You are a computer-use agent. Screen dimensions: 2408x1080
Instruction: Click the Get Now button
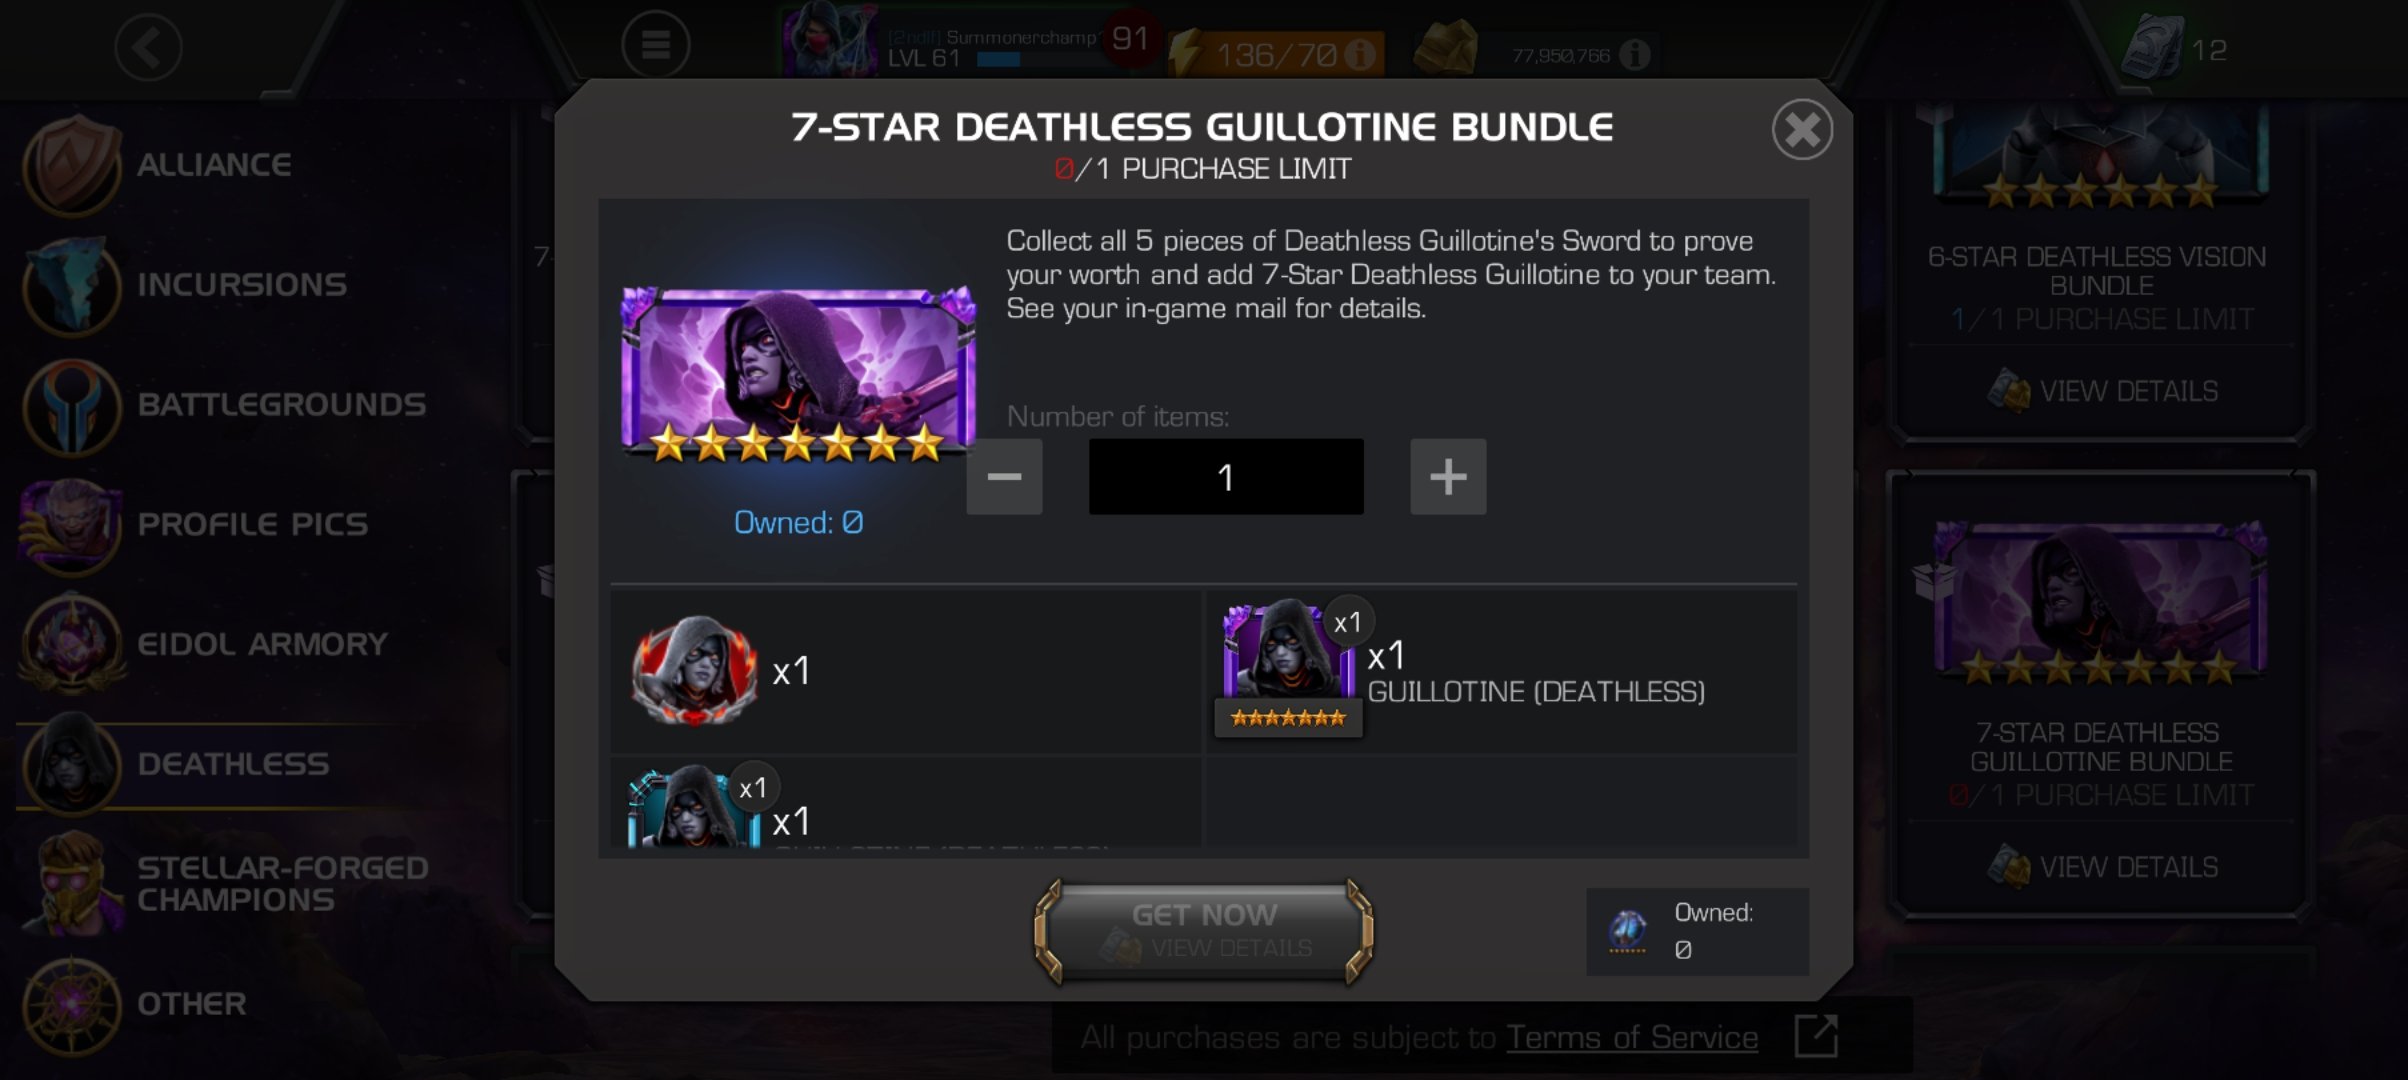click(x=1204, y=931)
